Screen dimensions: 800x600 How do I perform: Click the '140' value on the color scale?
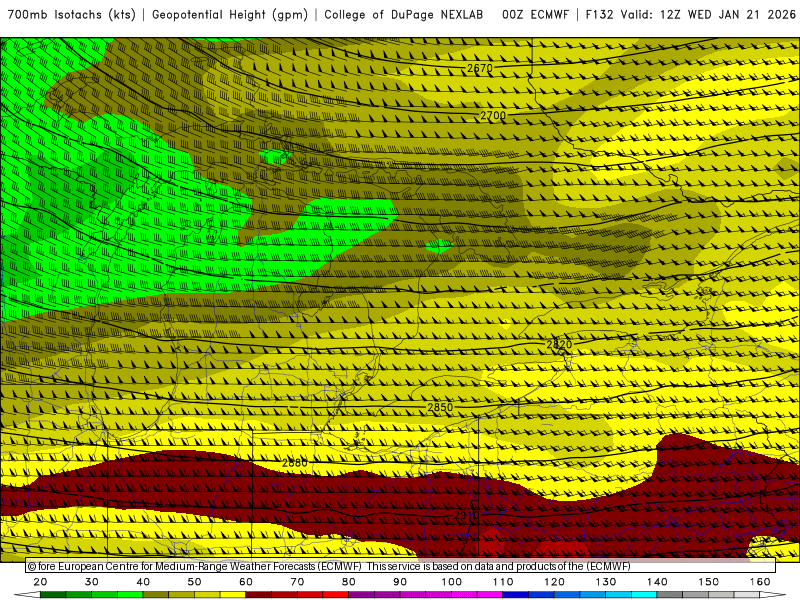(657, 582)
